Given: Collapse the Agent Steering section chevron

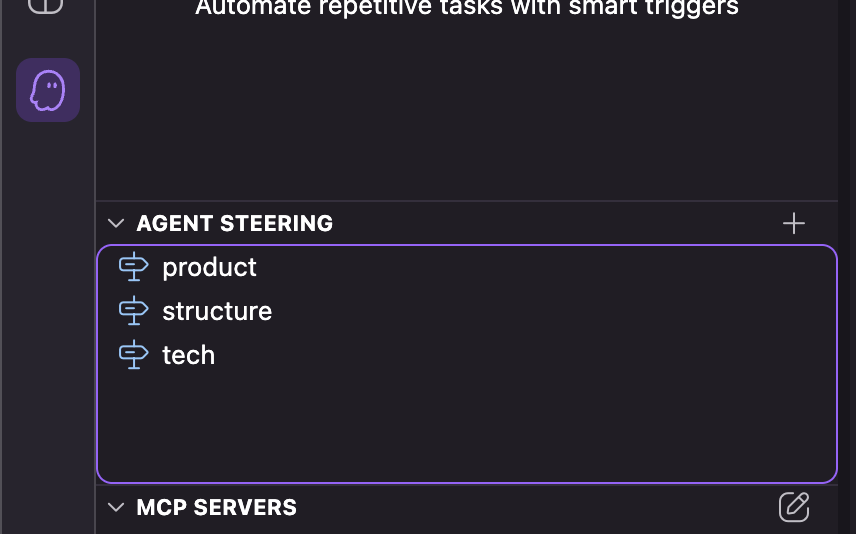Looking at the screenshot, I should (116, 223).
